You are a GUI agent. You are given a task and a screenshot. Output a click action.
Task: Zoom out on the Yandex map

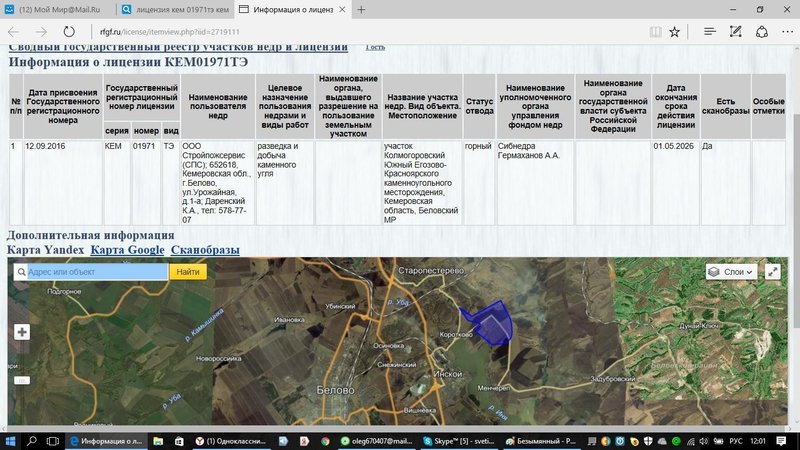coord(22,380)
